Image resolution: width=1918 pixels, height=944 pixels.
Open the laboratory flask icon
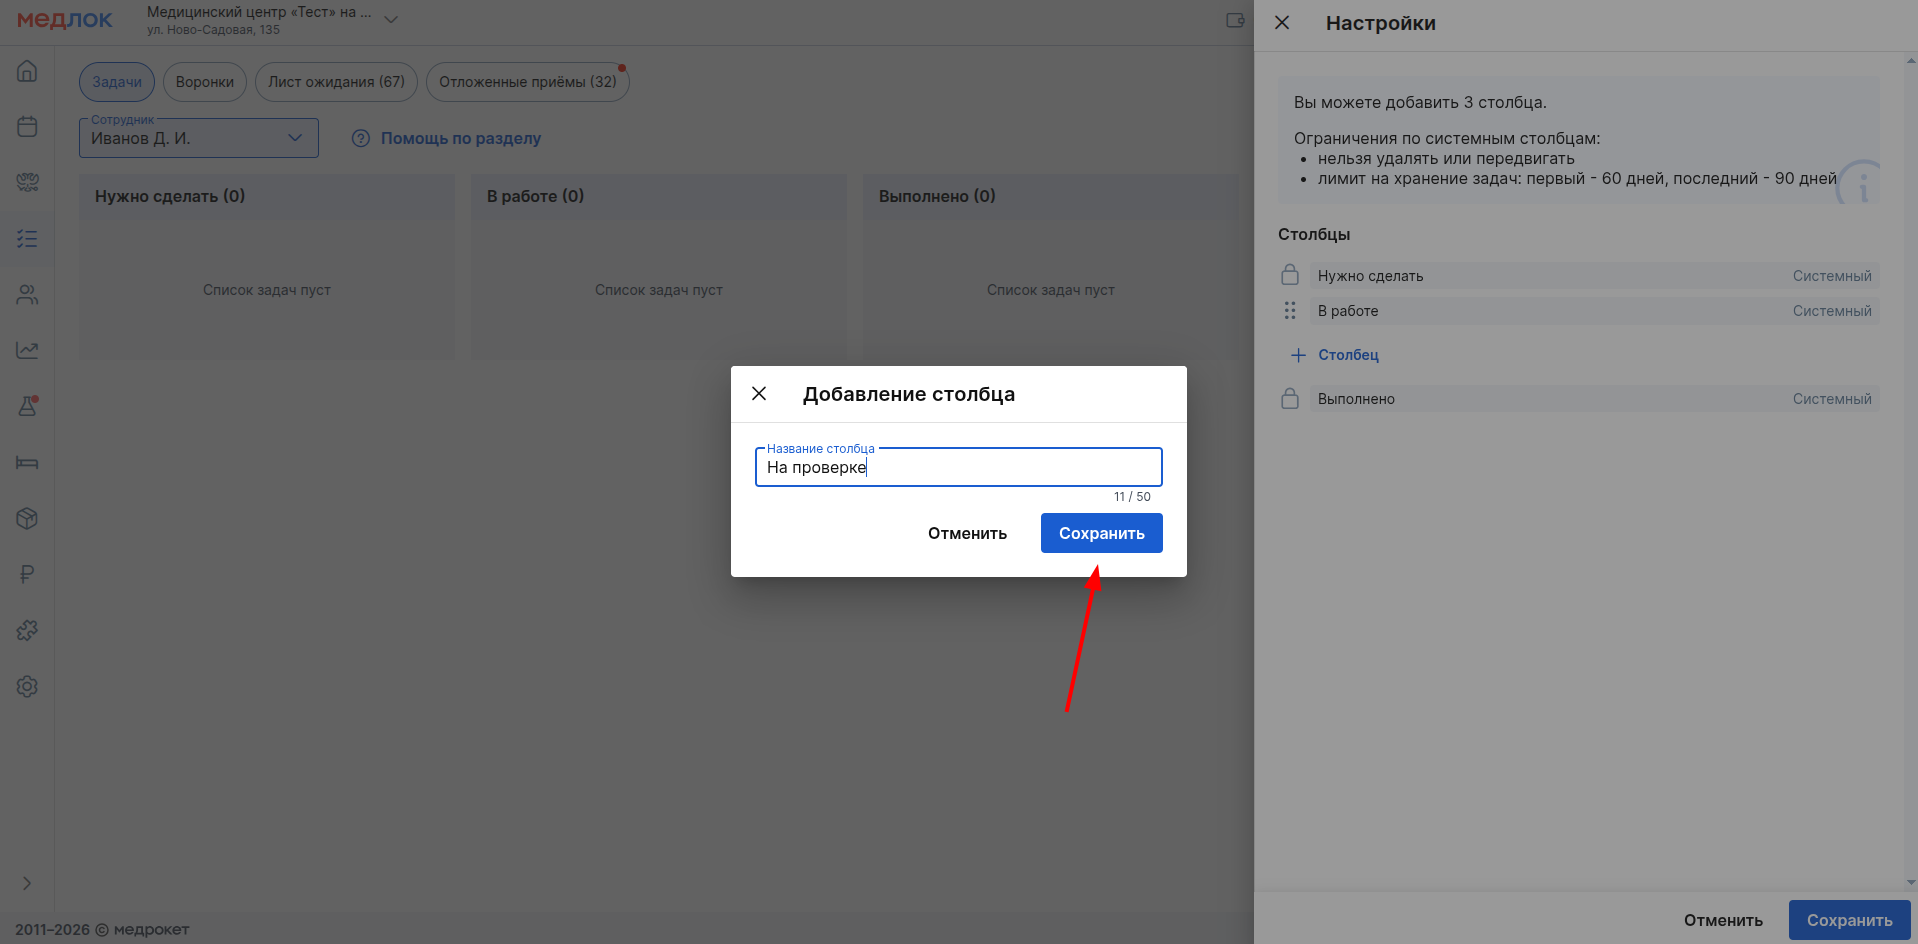[x=27, y=406]
